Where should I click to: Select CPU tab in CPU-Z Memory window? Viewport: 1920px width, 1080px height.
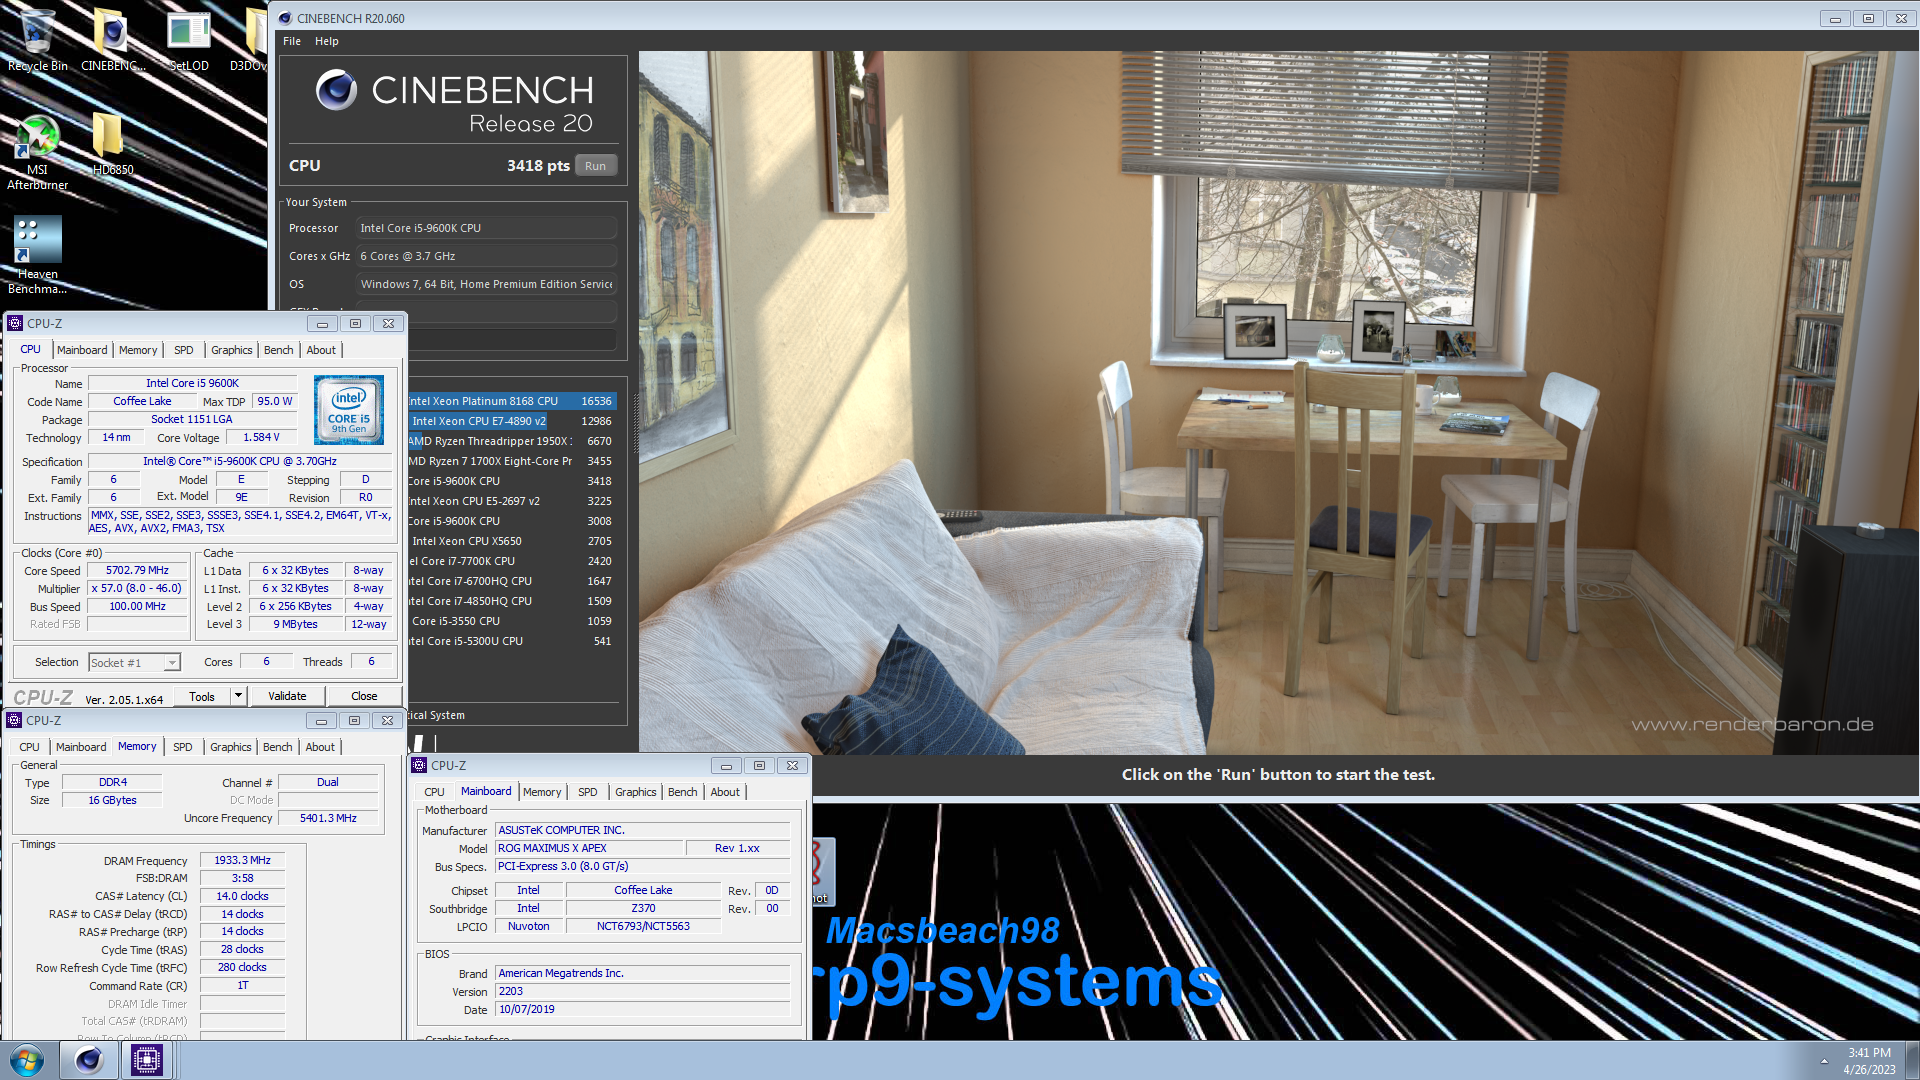click(30, 747)
